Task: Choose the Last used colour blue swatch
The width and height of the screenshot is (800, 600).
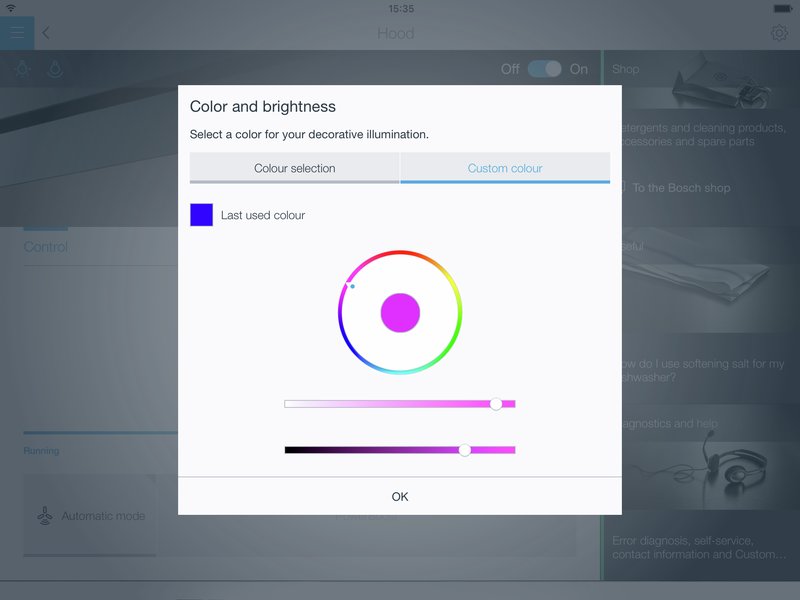Action: 201,215
